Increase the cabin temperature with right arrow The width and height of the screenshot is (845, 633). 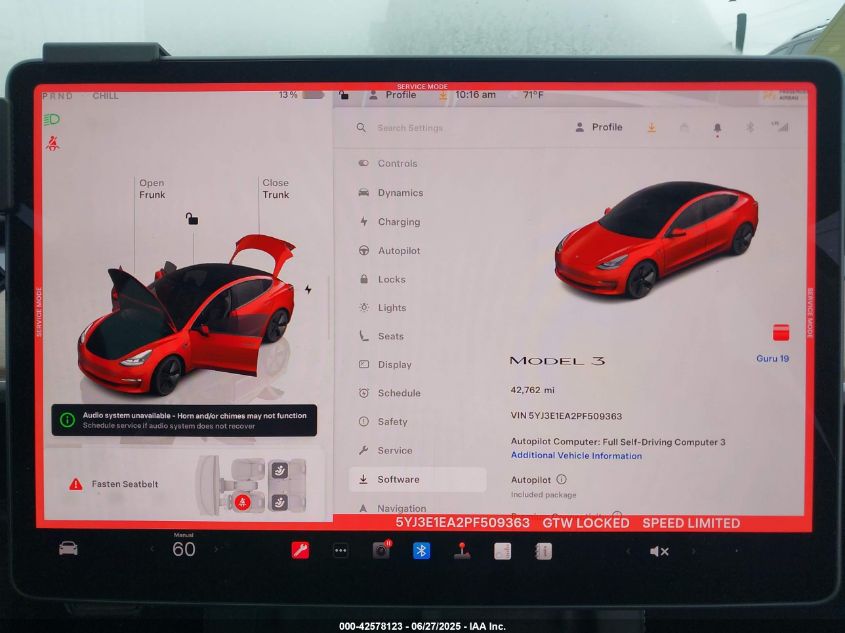[215, 549]
